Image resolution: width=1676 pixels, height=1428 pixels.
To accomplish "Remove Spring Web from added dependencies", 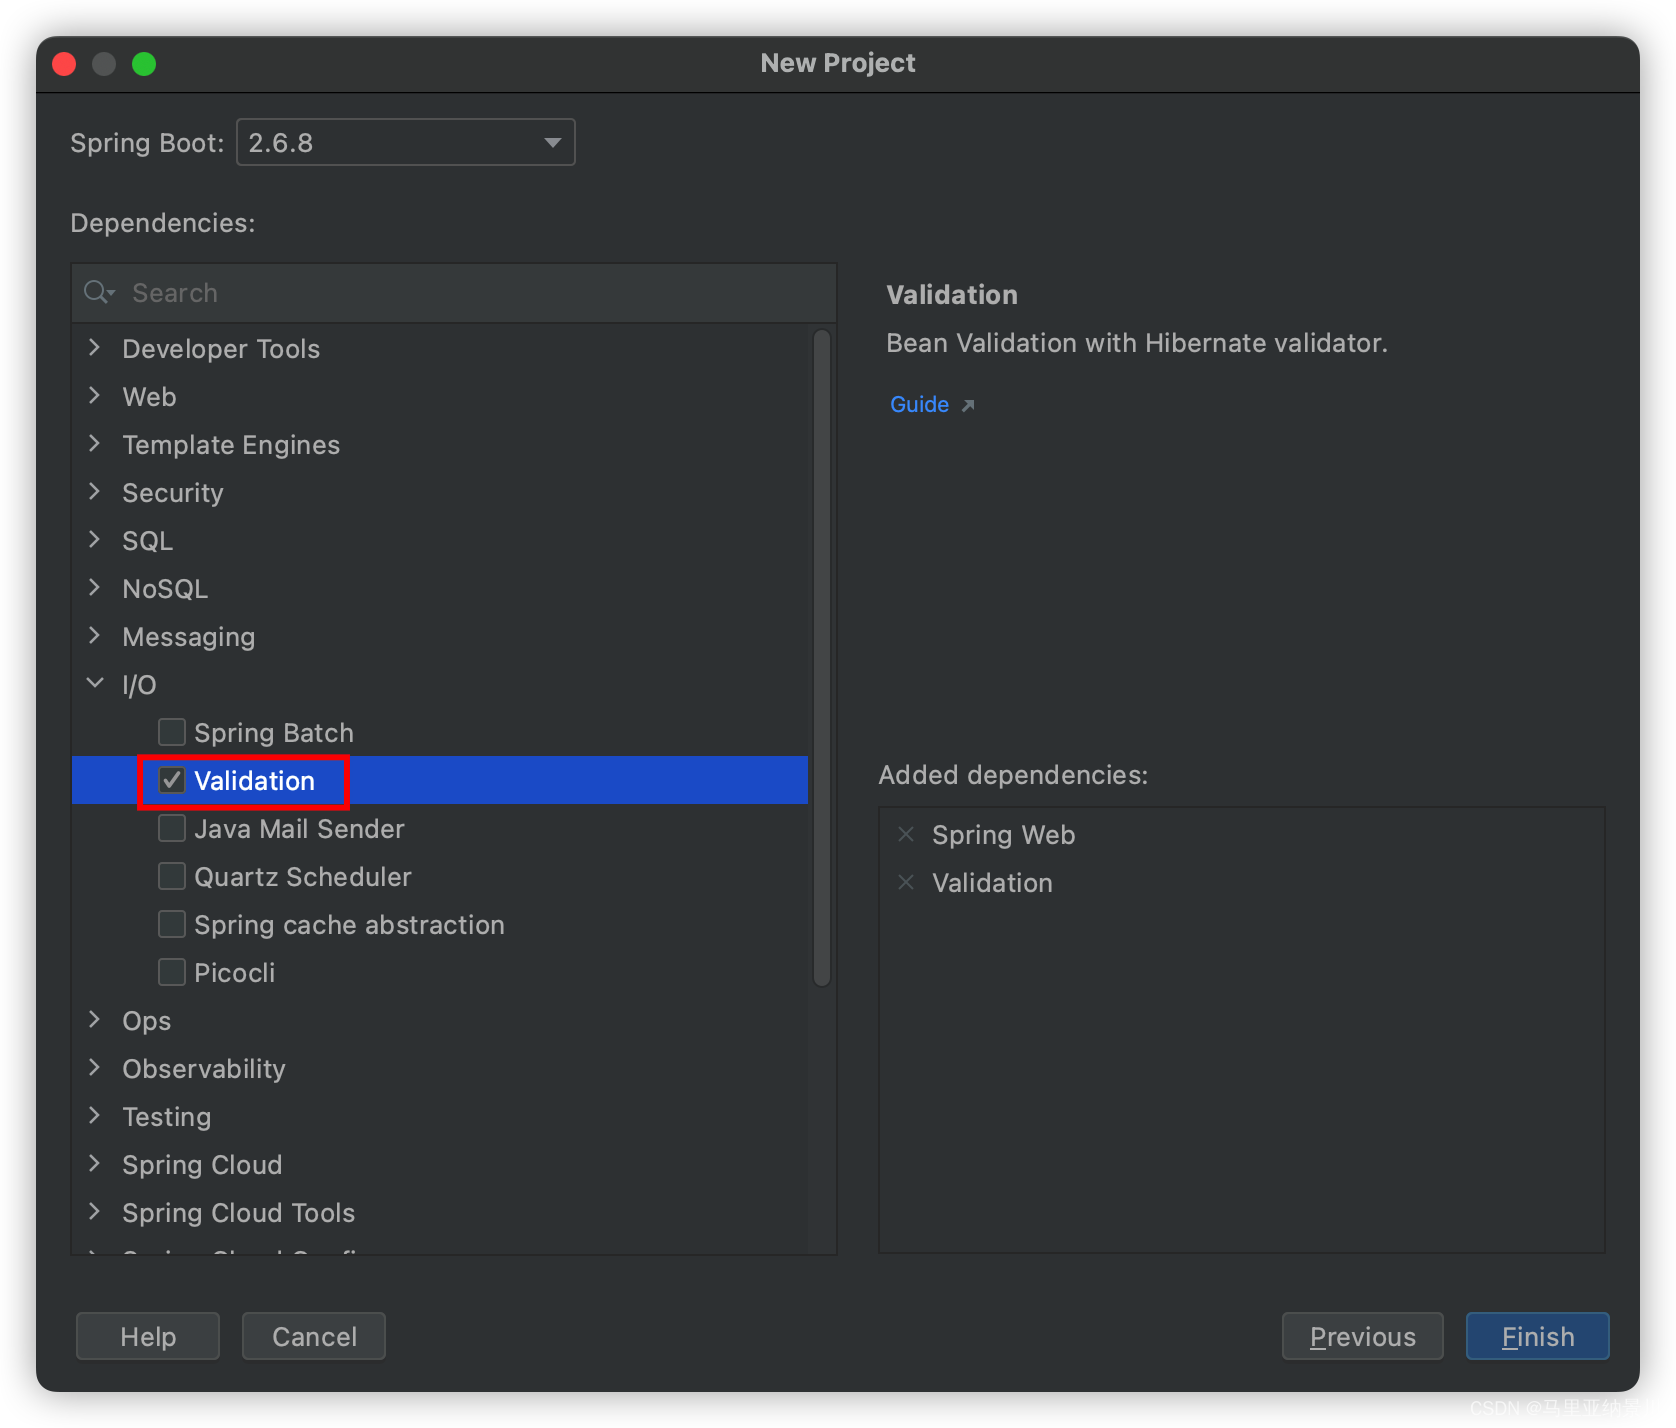I will (906, 834).
